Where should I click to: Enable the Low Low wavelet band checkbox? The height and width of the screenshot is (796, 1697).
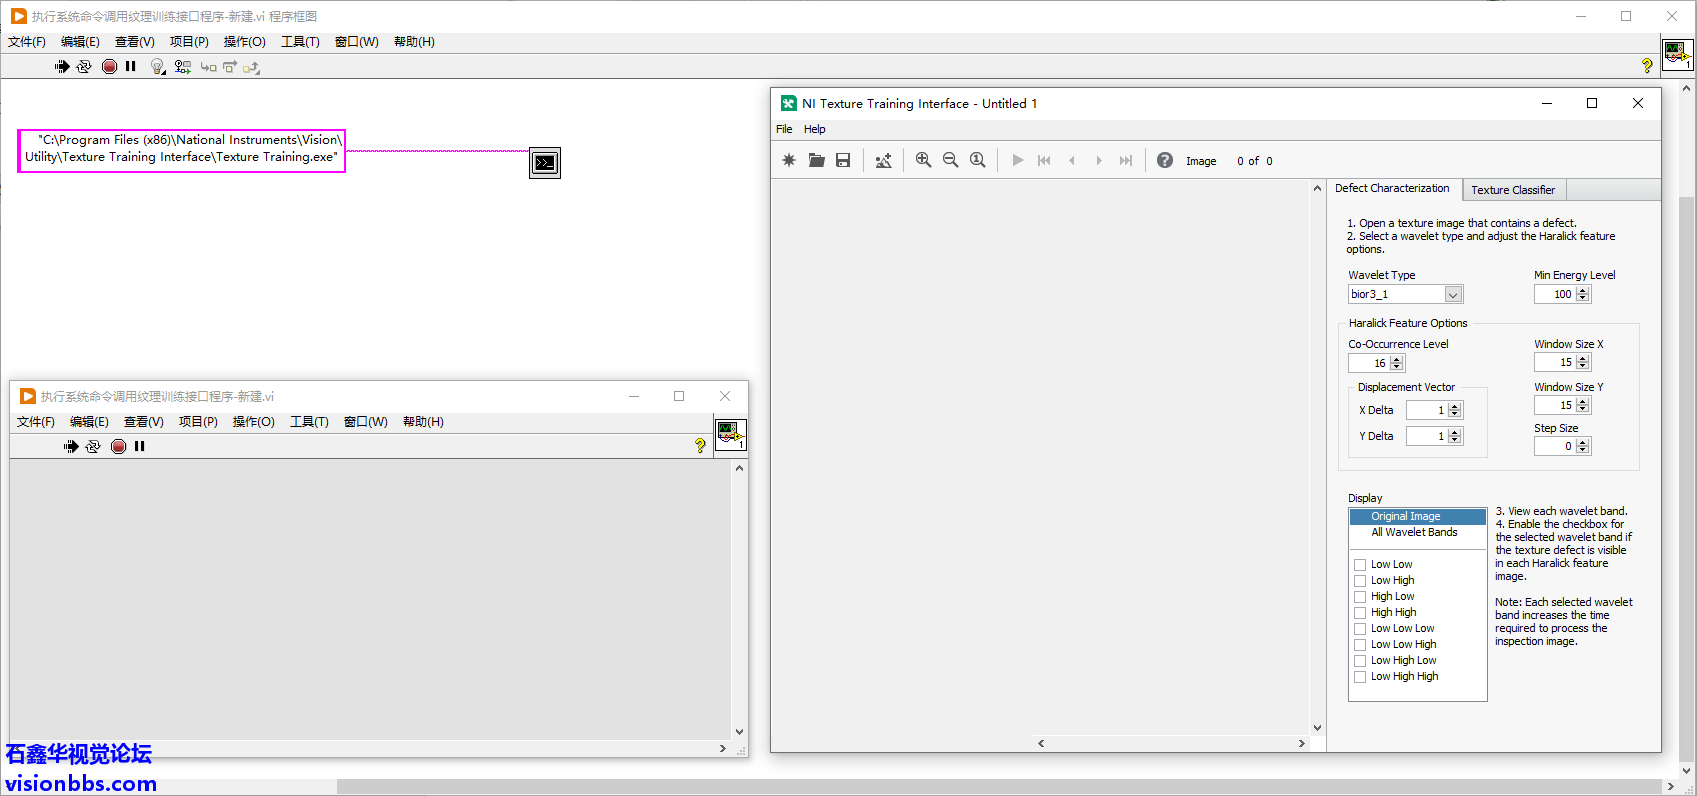point(1360,565)
